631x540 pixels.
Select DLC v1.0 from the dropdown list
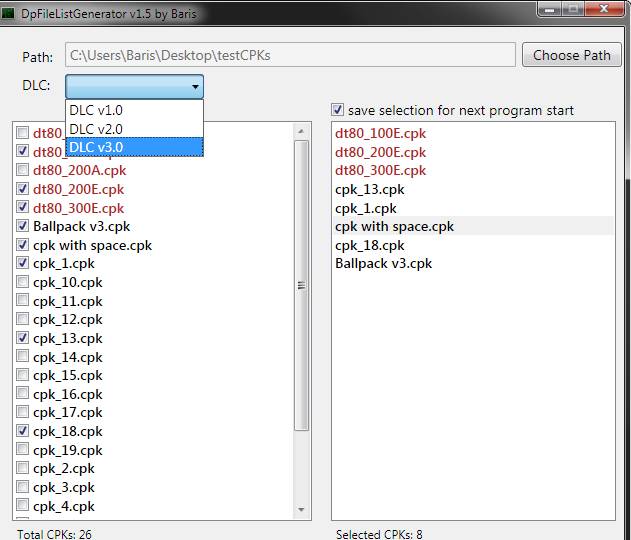(134, 110)
